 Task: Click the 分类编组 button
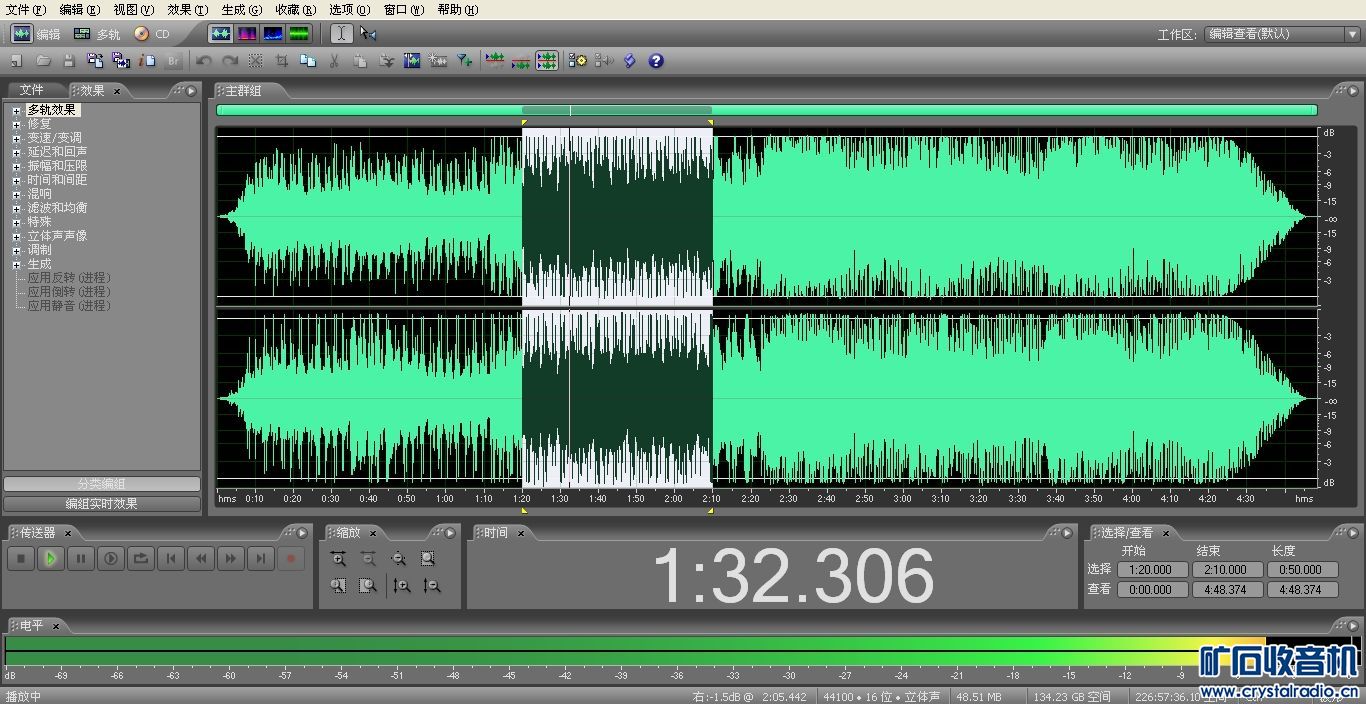[x=101, y=484]
